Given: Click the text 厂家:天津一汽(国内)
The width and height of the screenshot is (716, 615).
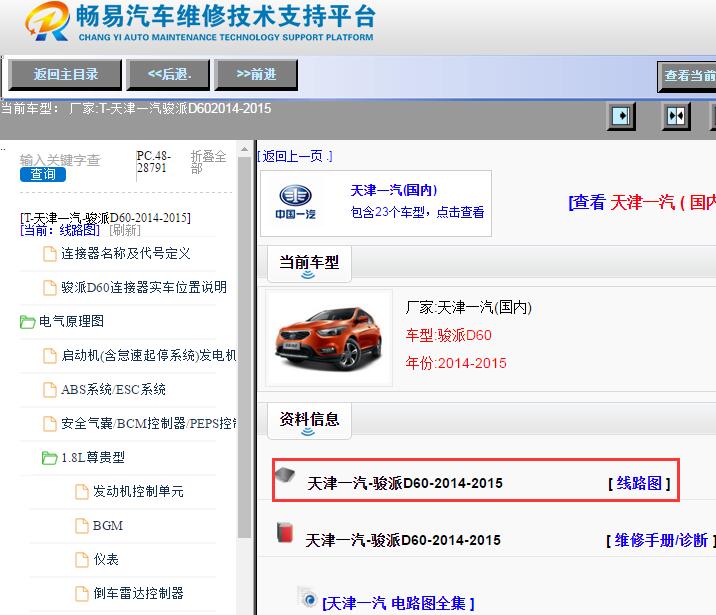Looking at the screenshot, I should tap(469, 307).
